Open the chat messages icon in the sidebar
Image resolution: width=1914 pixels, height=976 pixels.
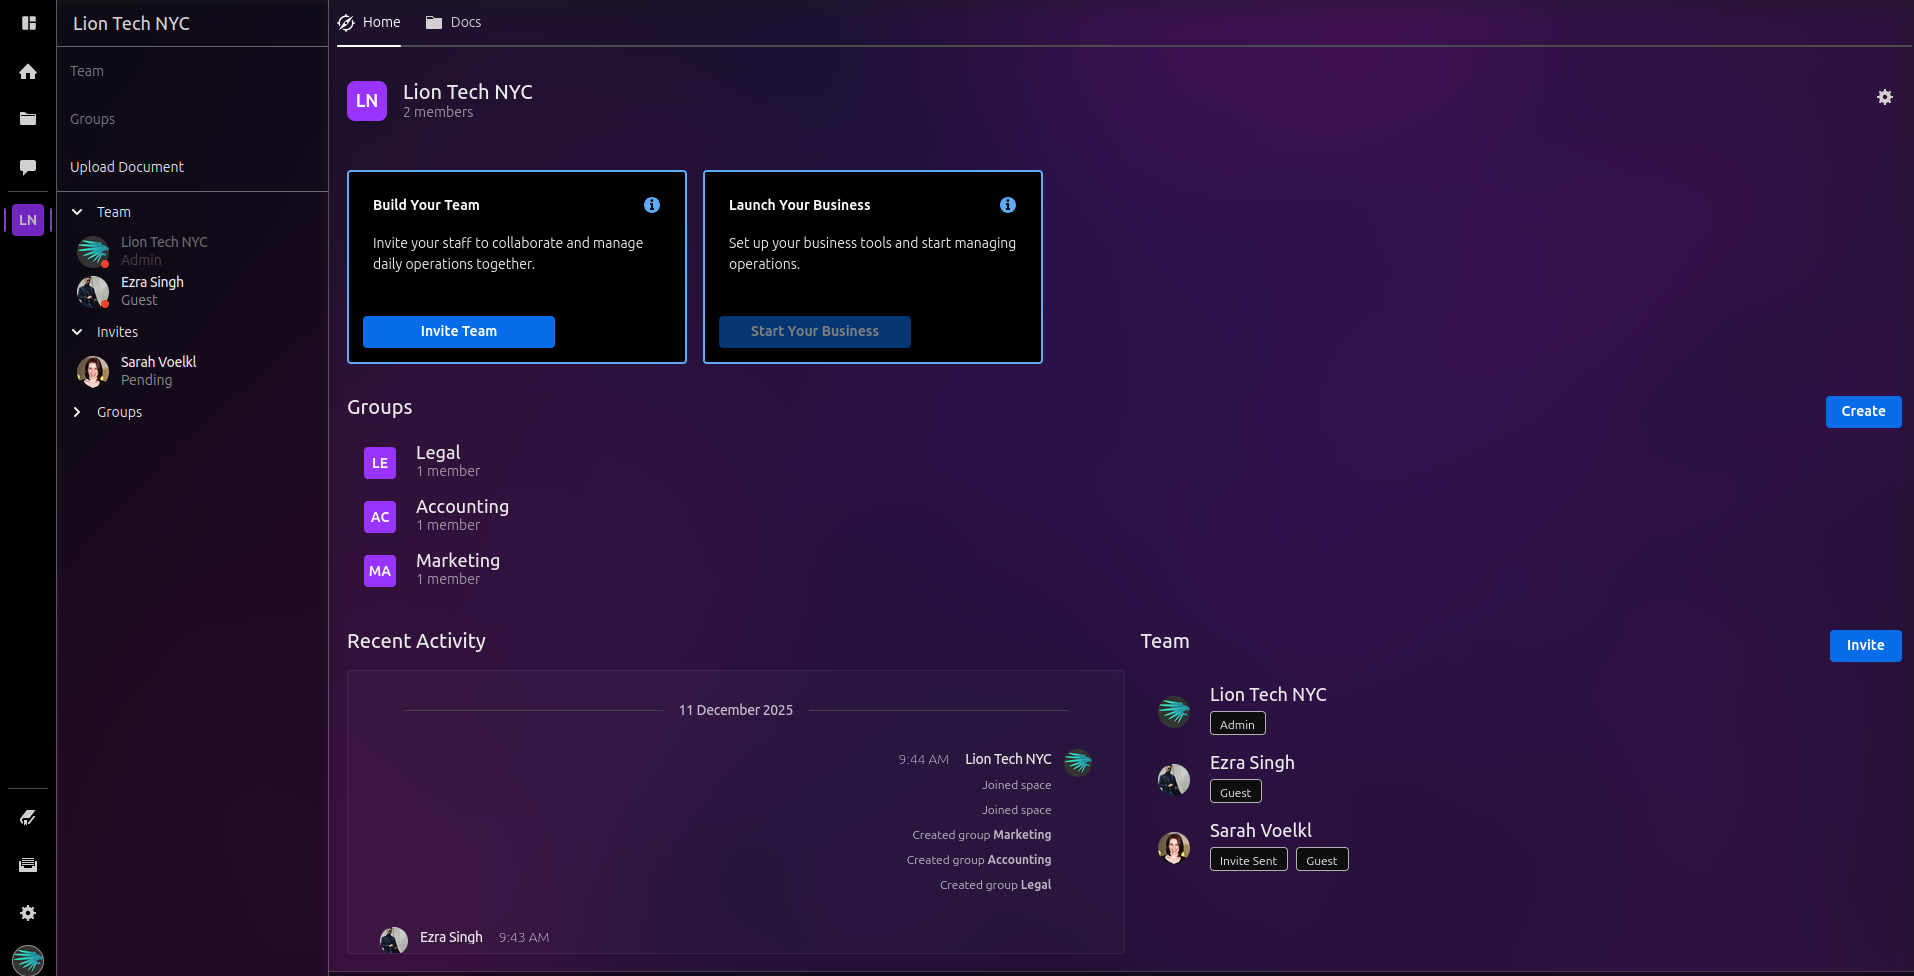pyautogui.click(x=28, y=167)
